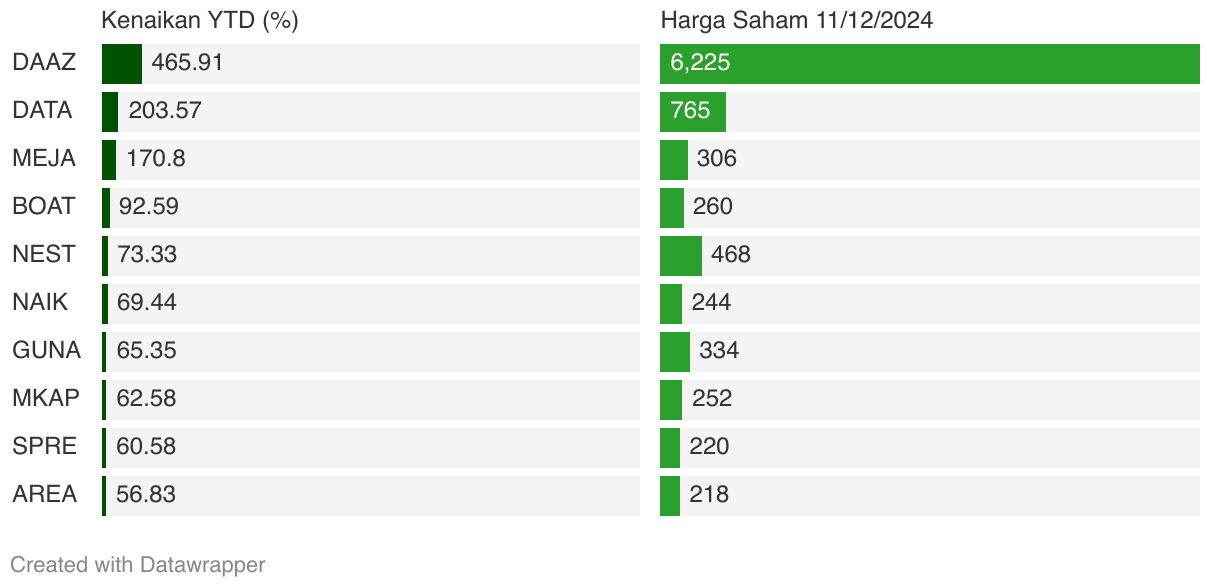Image resolution: width=1220 pixels, height=588 pixels.
Task: Select the AREA row label
Action: (x=45, y=495)
